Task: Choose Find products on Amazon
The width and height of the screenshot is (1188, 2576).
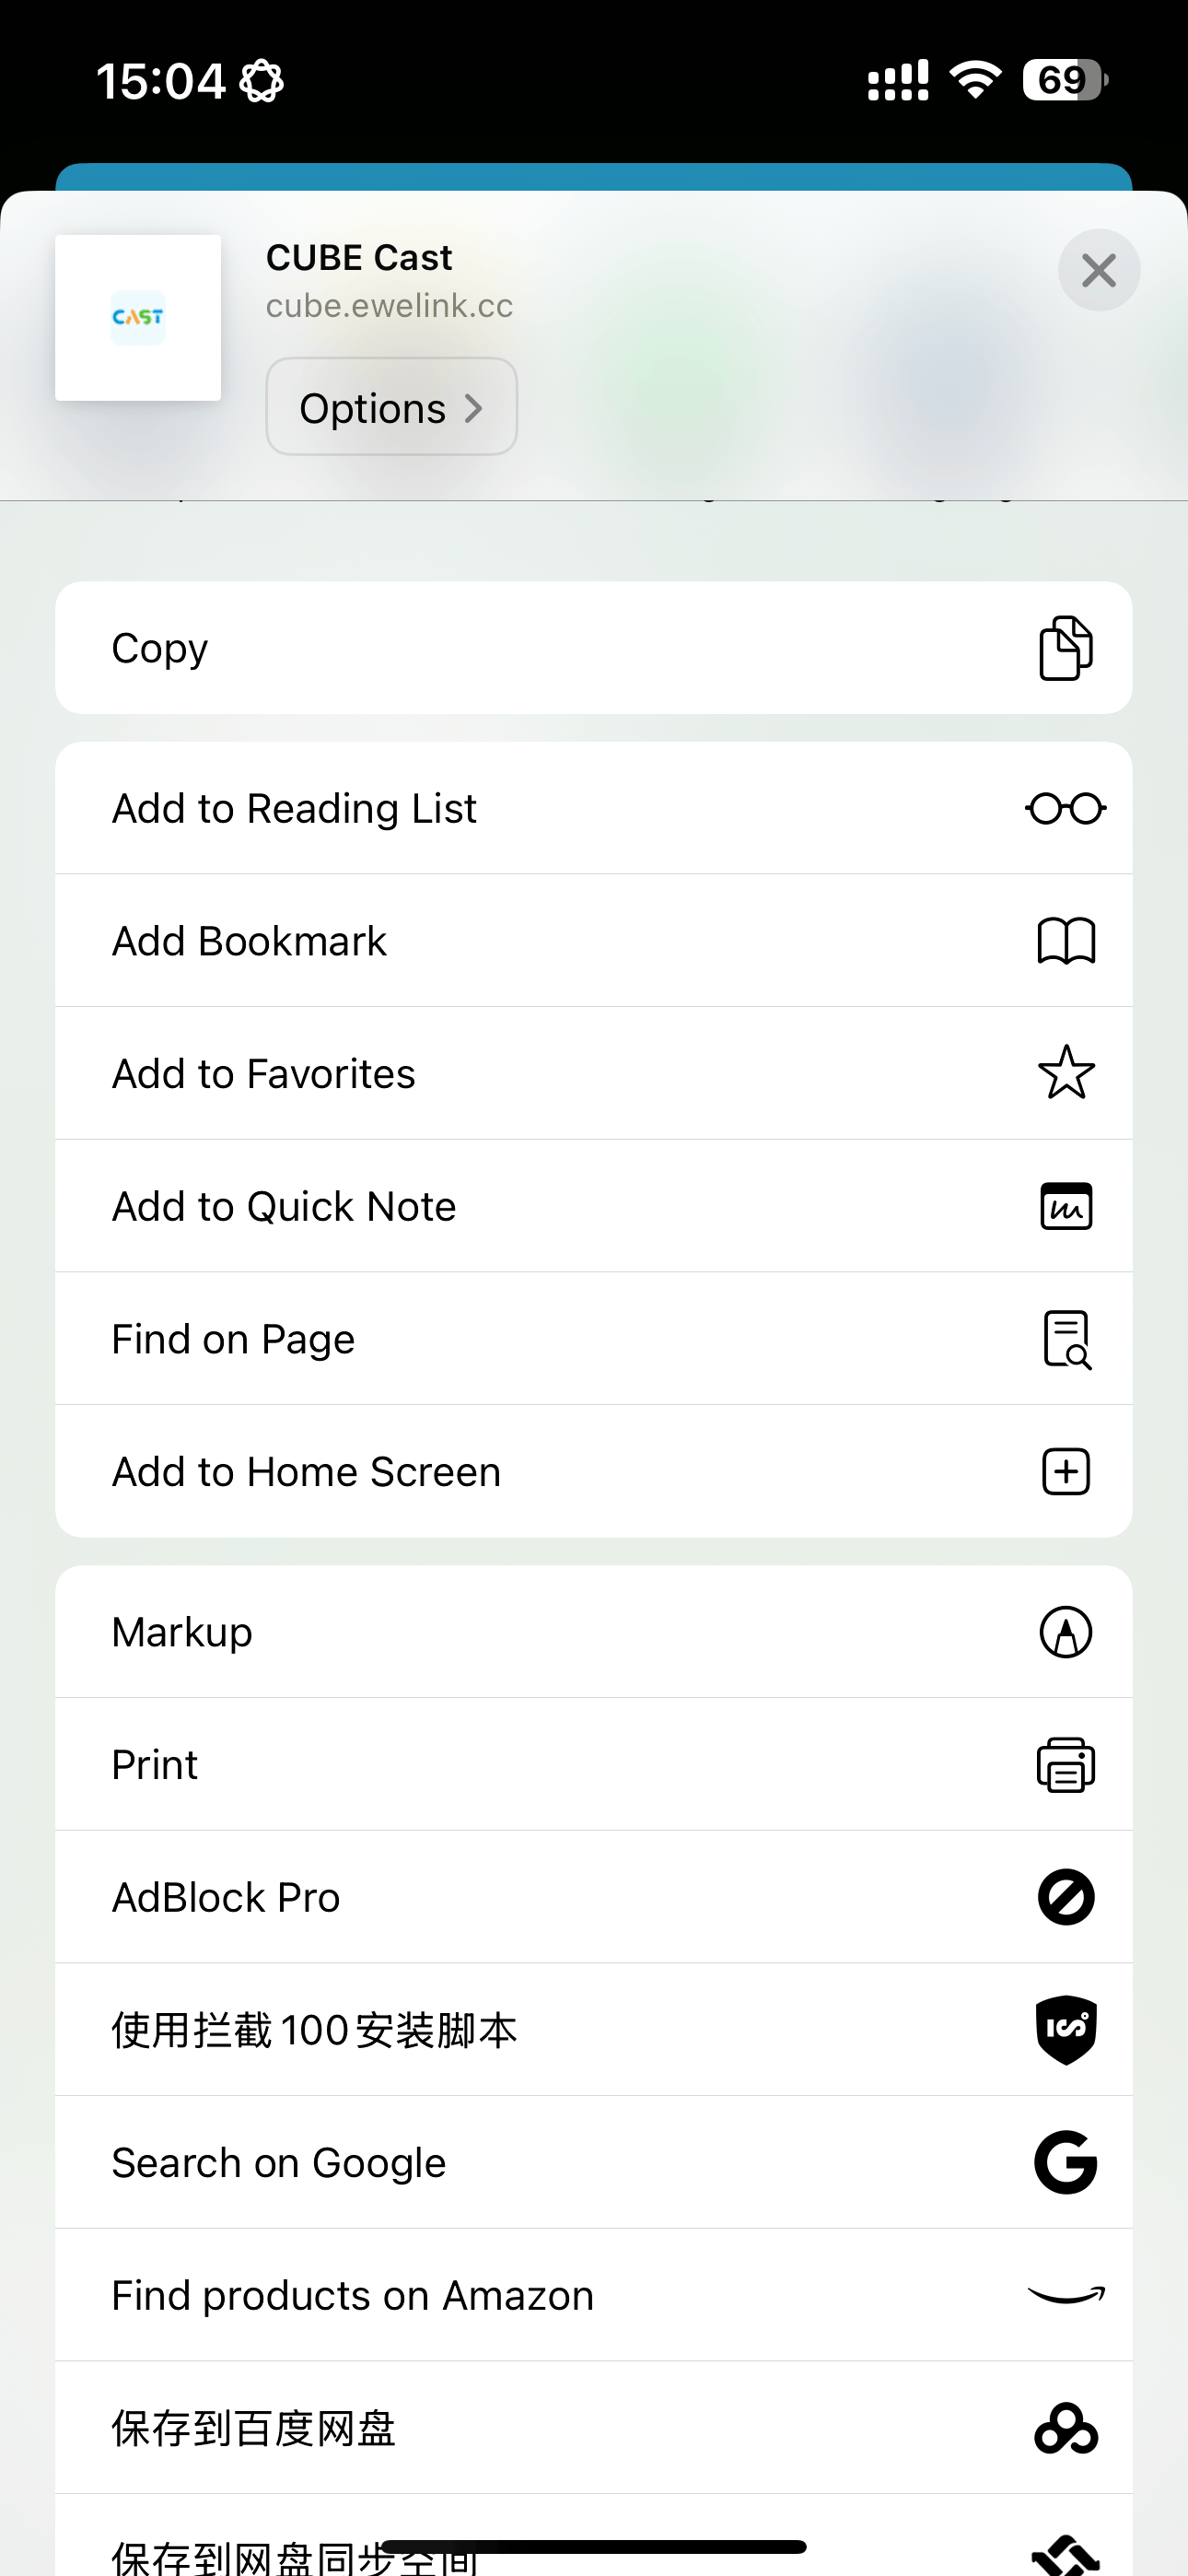Action: tap(352, 2295)
